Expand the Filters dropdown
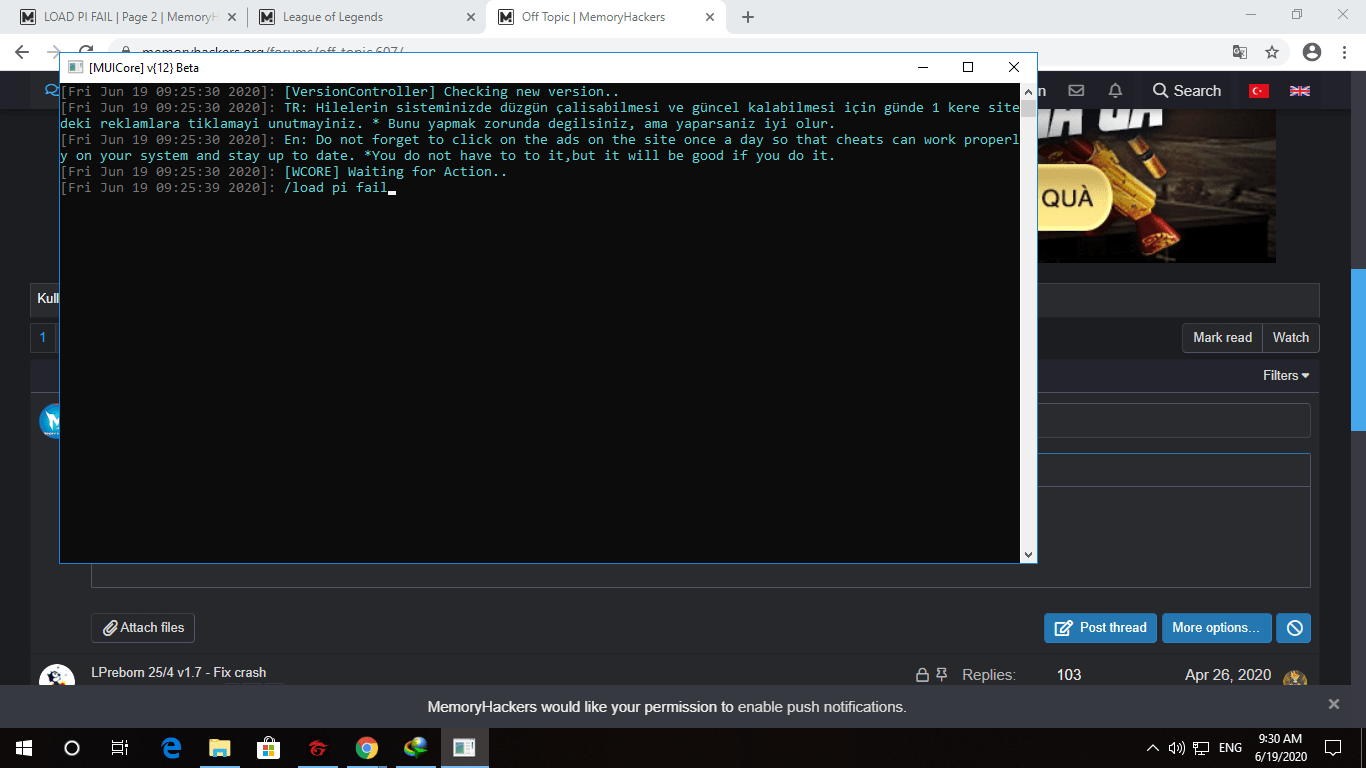1366x768 pixels. coord(1286,376)
